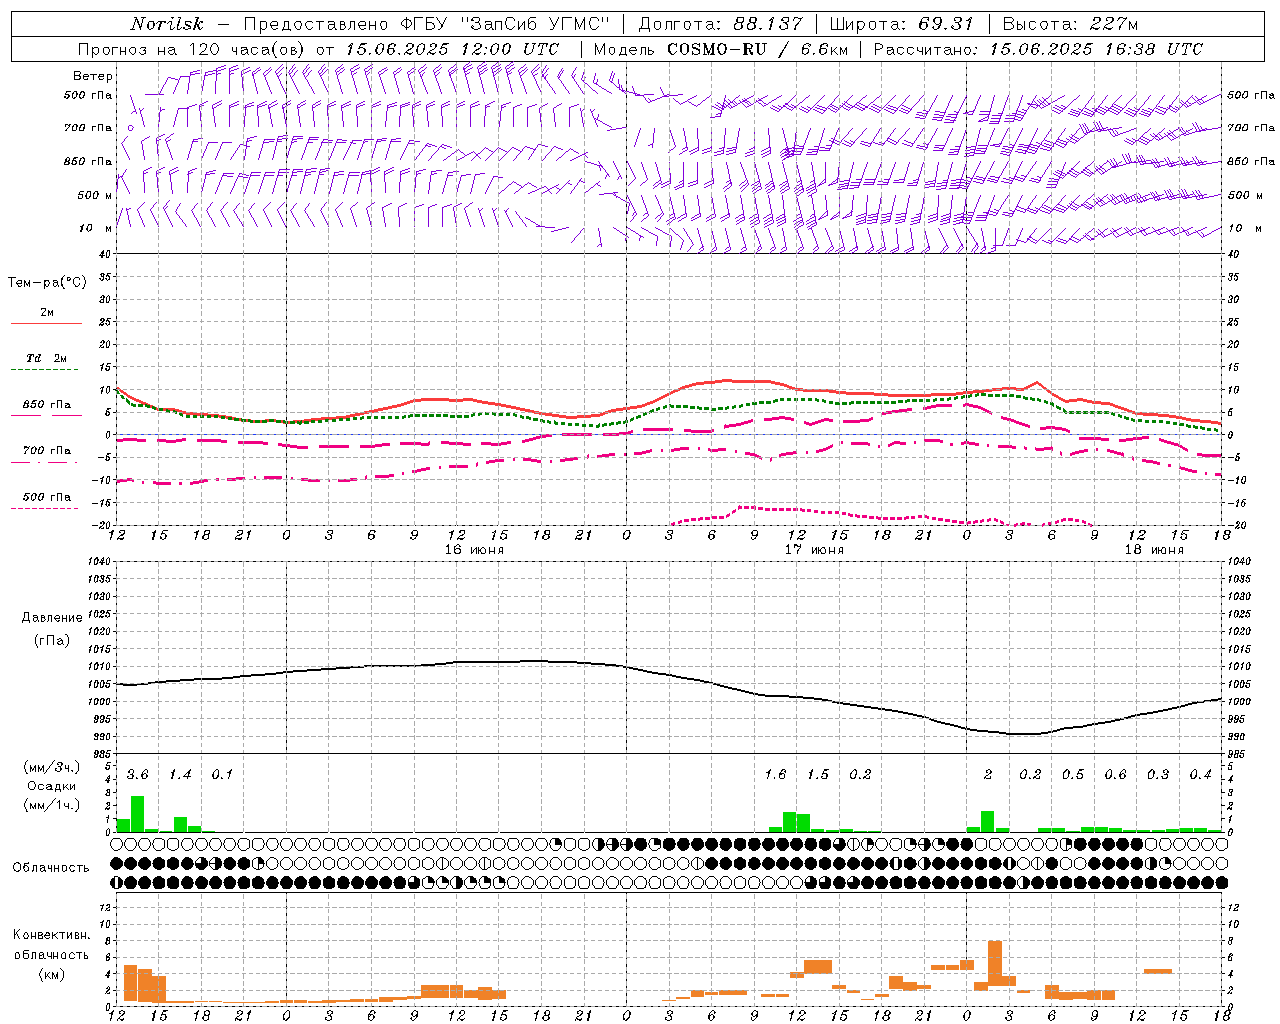Select the "17 июня" date label

tap(813, 550)
